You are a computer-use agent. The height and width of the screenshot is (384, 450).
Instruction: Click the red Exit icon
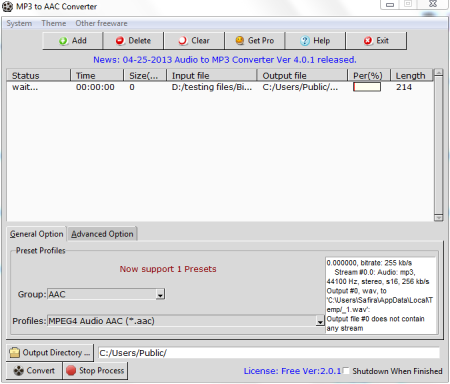coord(368,41)
